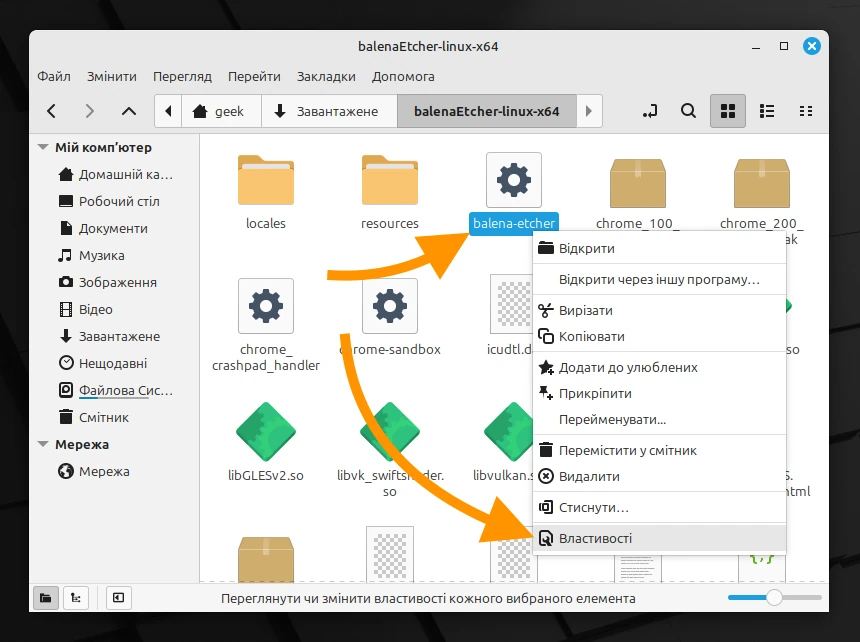This screenshot has width=860, height=642.
Task: Select the libvulkan.so library icon
Action: pos(508,431)
